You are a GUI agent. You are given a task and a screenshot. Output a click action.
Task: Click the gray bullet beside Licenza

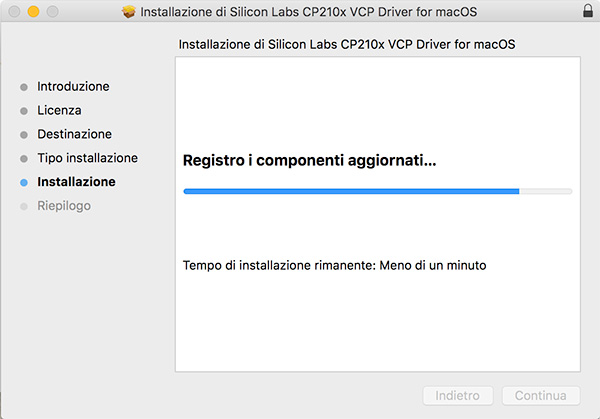coord(24,111)
